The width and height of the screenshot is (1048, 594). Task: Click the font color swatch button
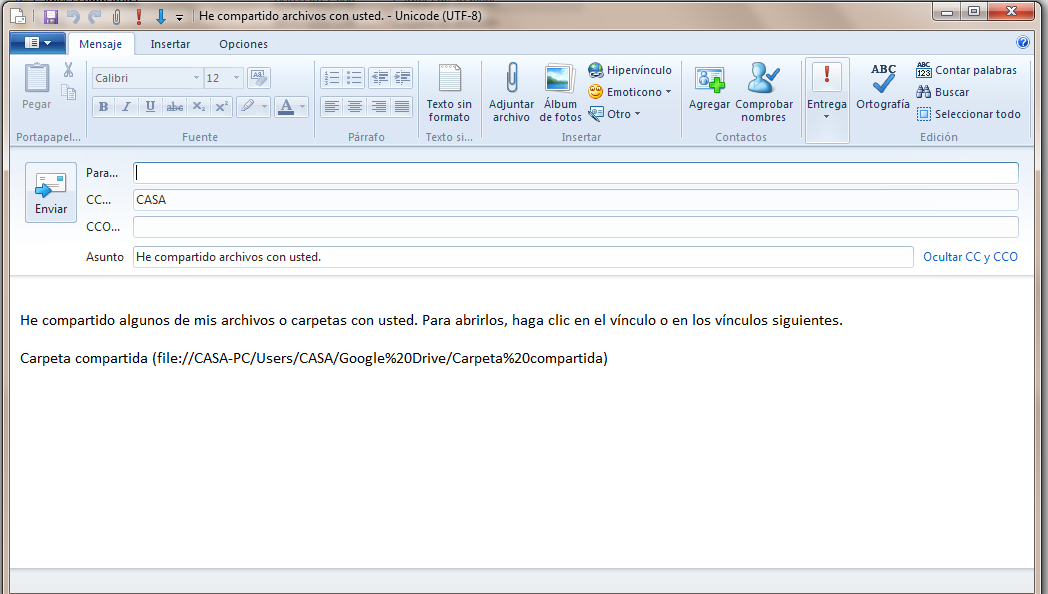pos(286,107)
